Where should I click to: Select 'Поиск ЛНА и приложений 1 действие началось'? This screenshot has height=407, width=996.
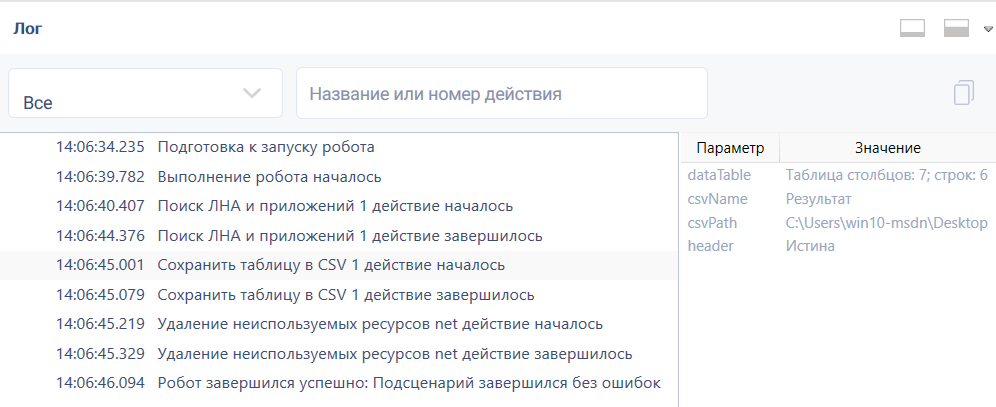(339, 206)
